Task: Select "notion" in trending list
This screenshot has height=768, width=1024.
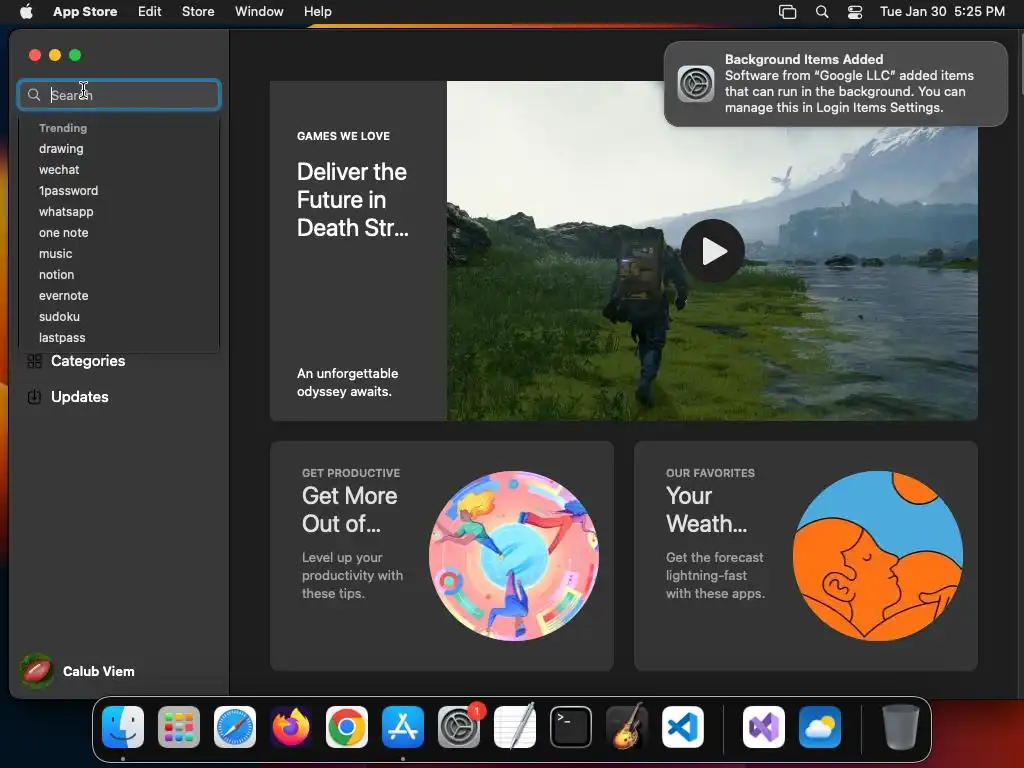Action: [56, 274]
